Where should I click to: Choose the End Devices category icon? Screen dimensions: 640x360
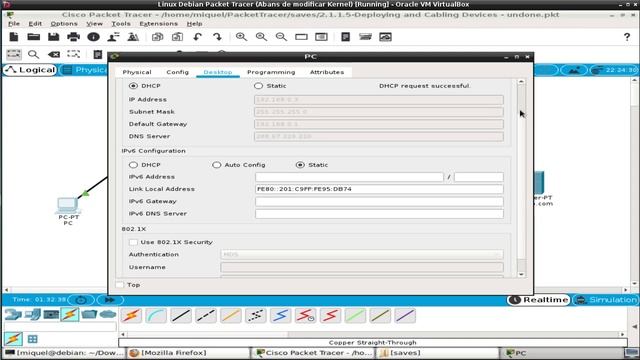(32, 314)
